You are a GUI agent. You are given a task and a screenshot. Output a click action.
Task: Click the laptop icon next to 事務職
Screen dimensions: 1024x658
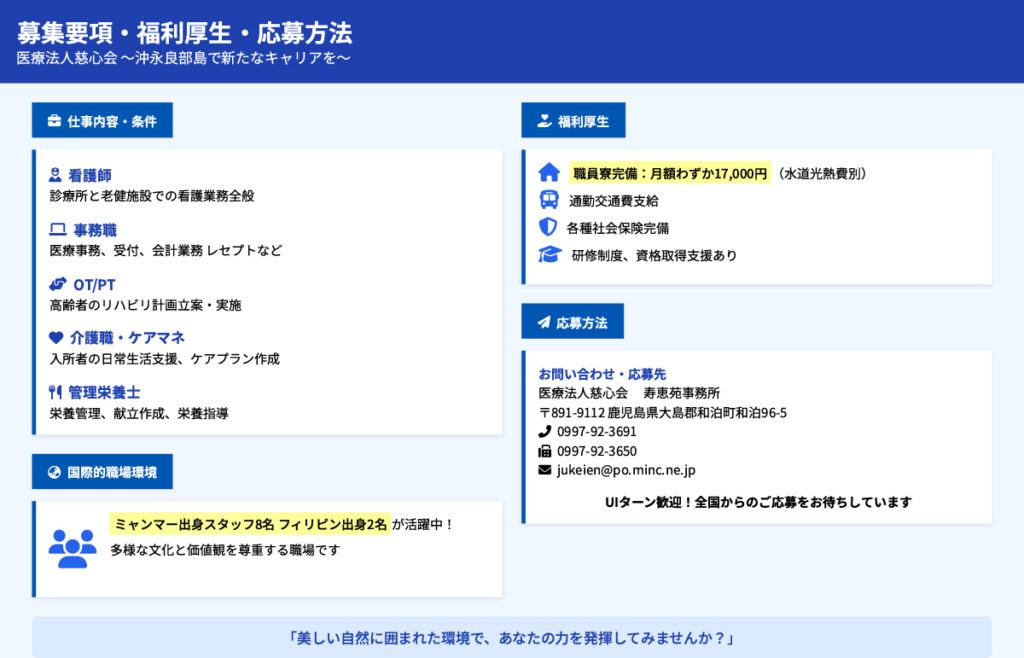(57, 230)
